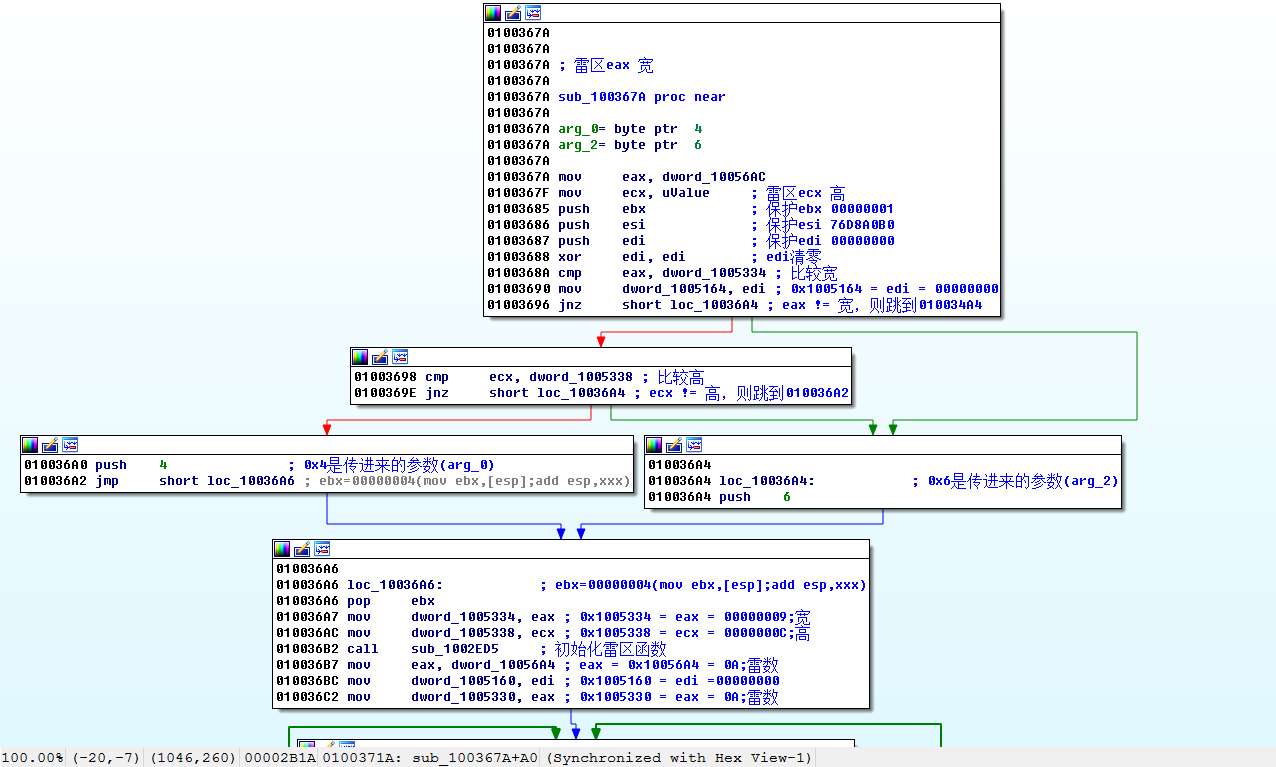Click pencil edit icon on 01003698 block
The width and height of the screenshot is (1276, 767).
[380, 357]
